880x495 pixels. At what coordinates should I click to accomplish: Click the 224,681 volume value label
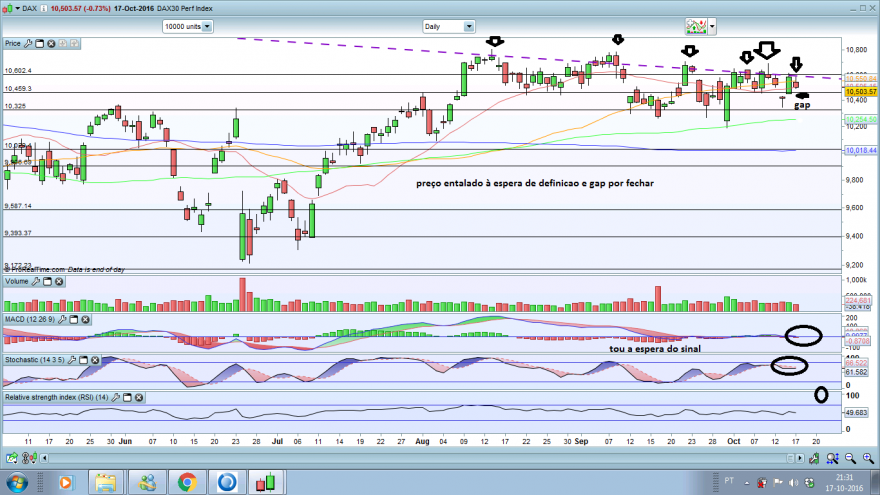click(x=858, y=301)
